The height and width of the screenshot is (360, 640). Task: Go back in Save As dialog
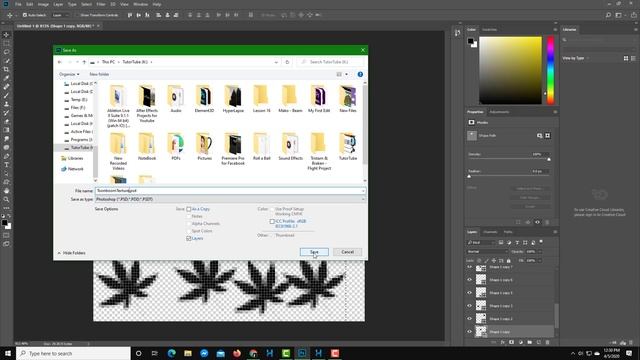pos(60,62)
